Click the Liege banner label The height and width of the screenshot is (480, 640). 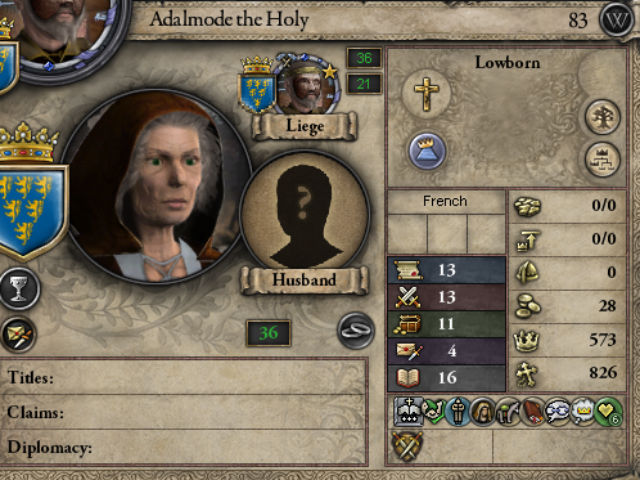click(x=304, y=126)
